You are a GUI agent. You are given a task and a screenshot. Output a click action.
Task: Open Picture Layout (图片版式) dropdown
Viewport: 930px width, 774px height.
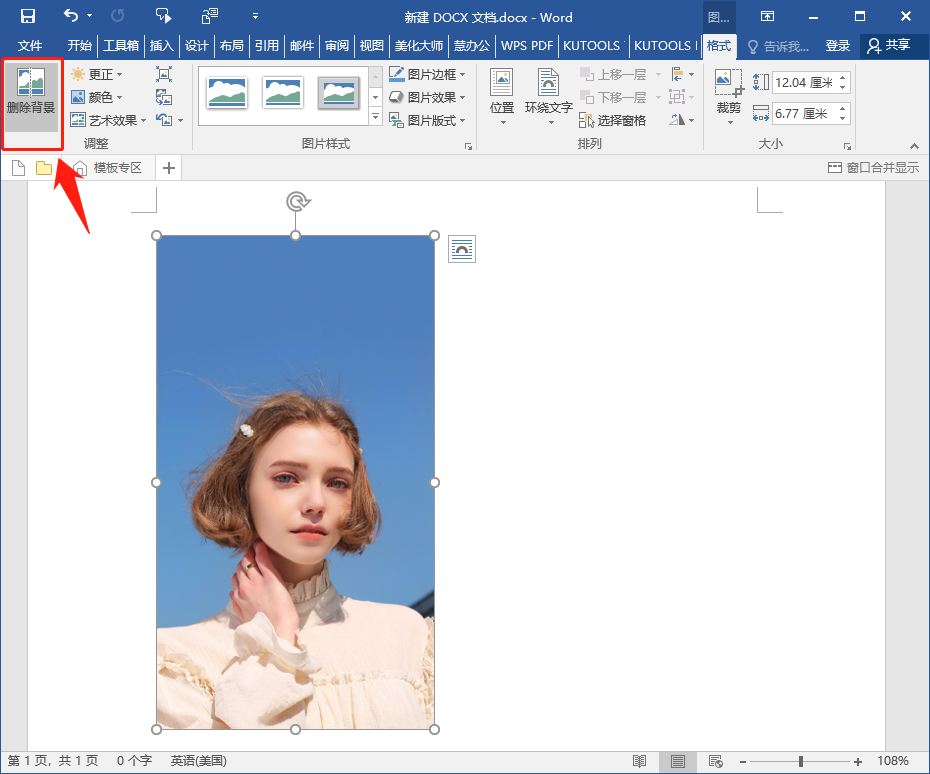coord(427,120)
